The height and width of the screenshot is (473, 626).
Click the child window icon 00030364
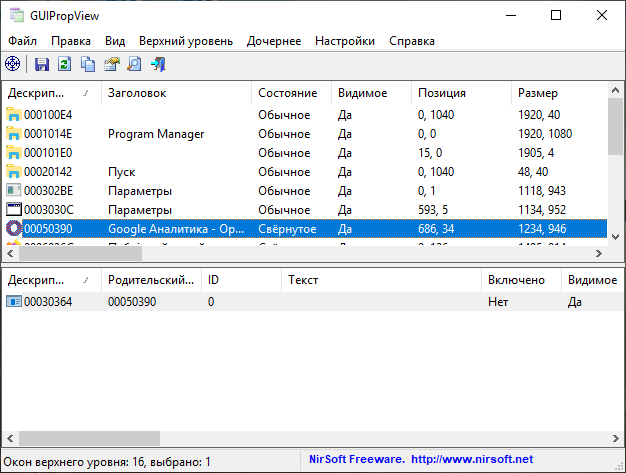coord(14,301)
